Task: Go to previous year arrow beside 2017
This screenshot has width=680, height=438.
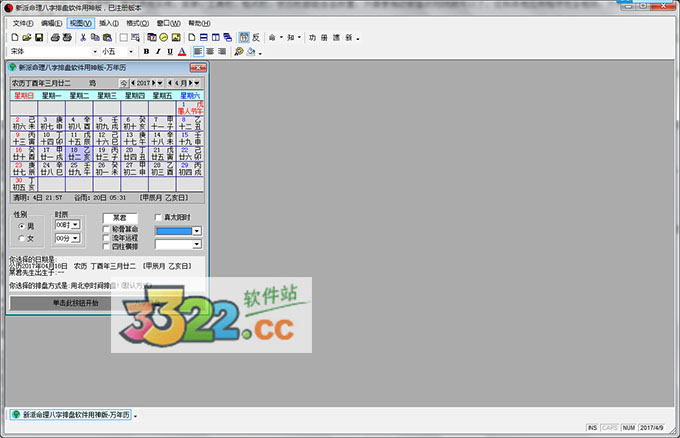Action: (x=133, y=83)
